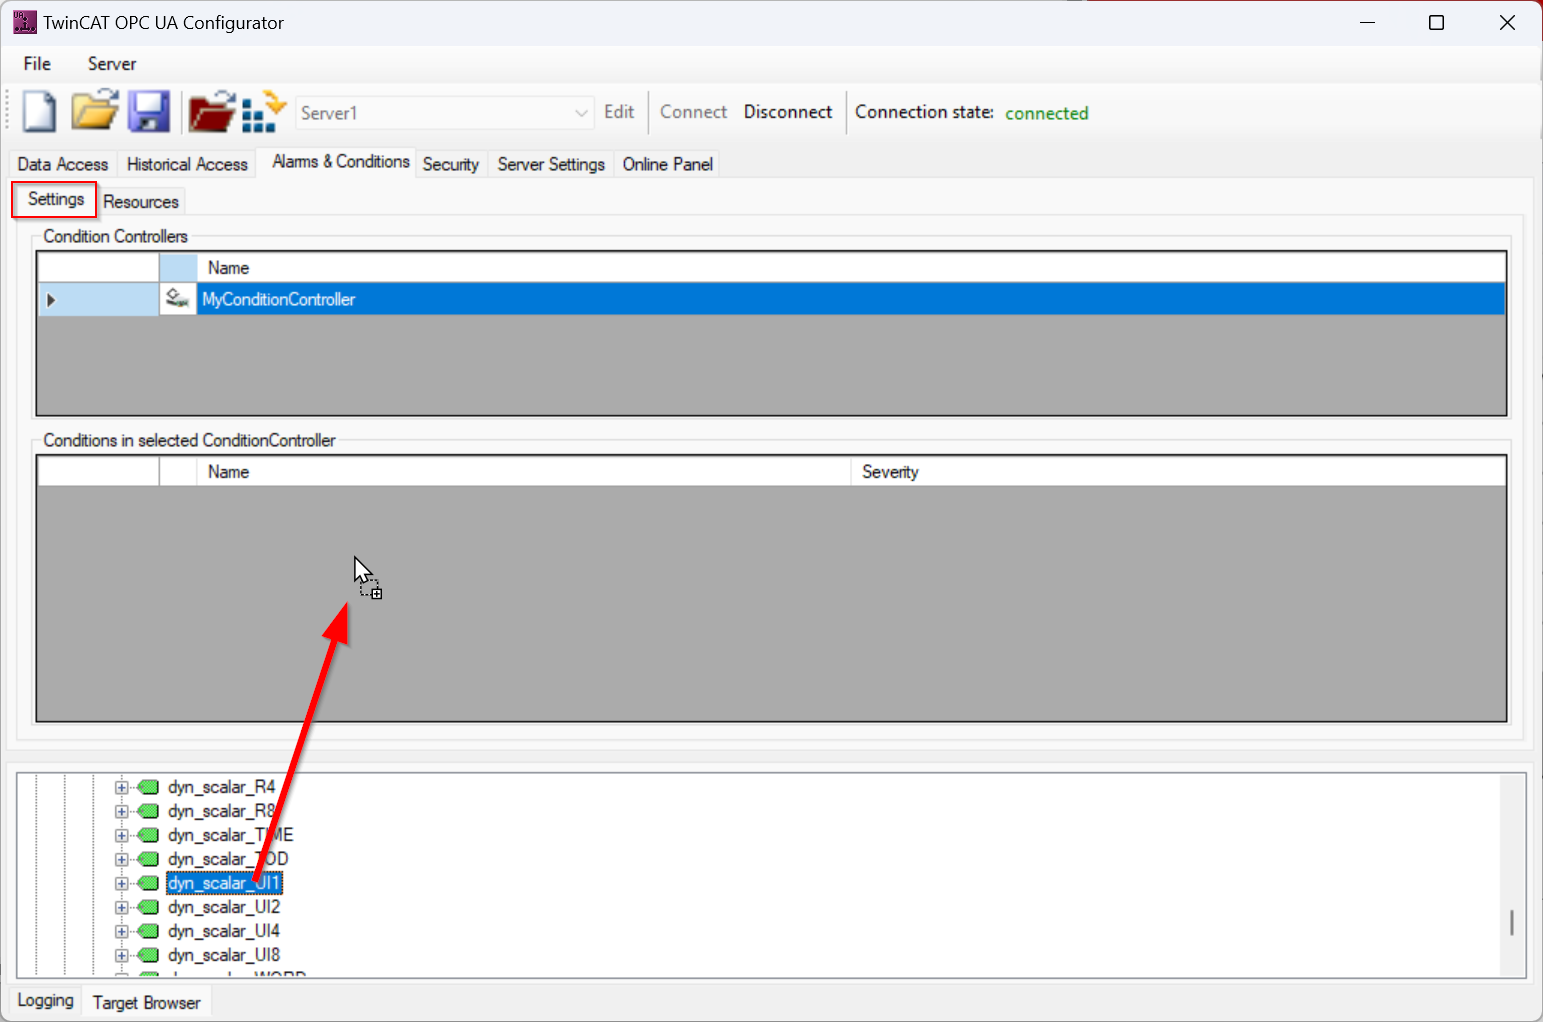The image size is (1543, 1022).
Task: Select the Alarms & Conditions tab
Action: [x=341, y=161]
